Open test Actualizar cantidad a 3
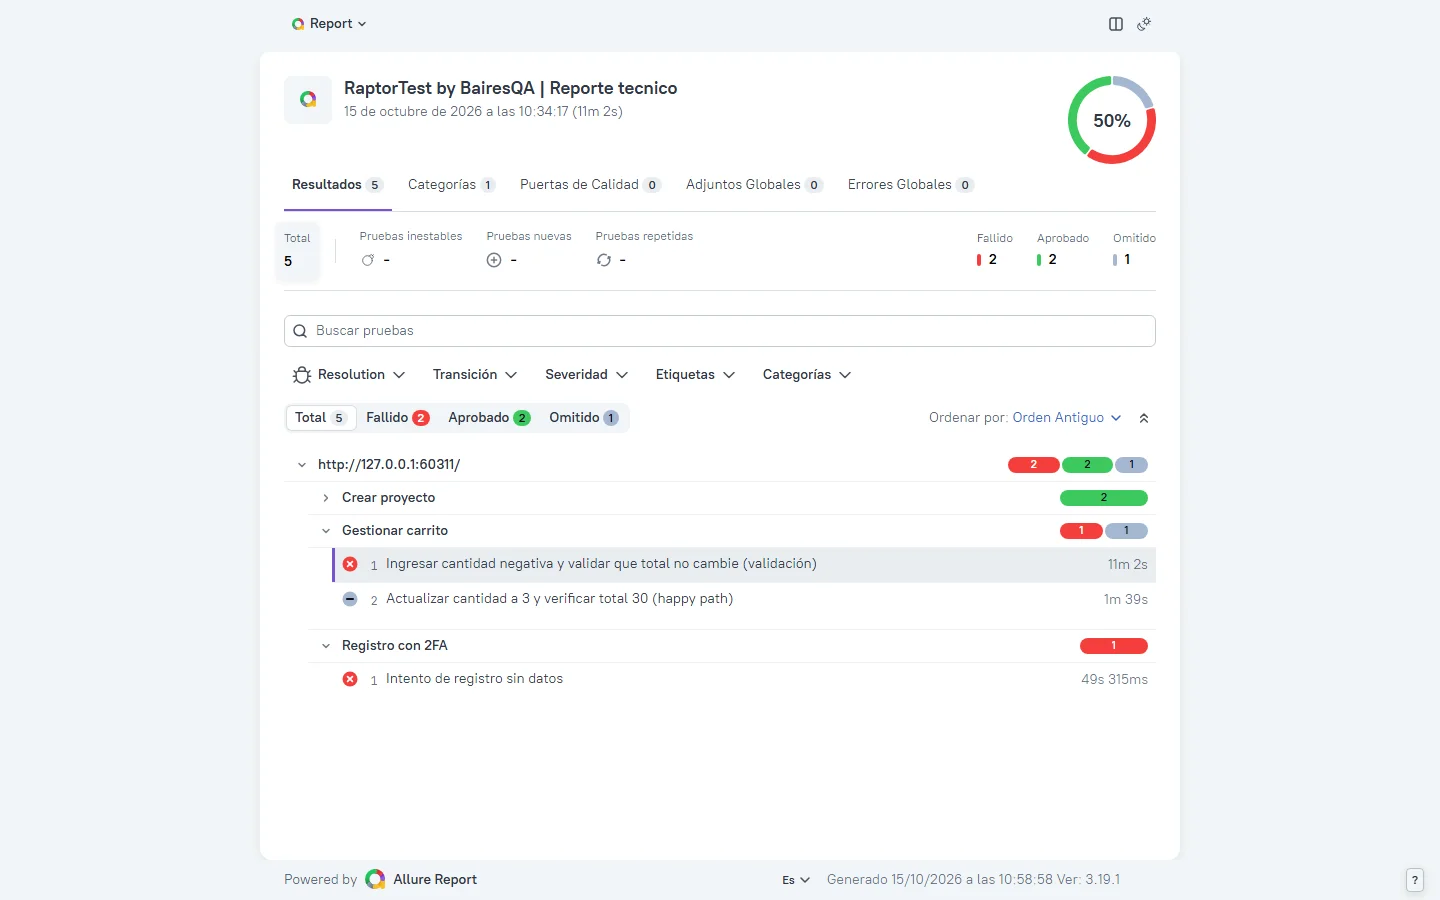1440x900 pixels. [744, 600]
